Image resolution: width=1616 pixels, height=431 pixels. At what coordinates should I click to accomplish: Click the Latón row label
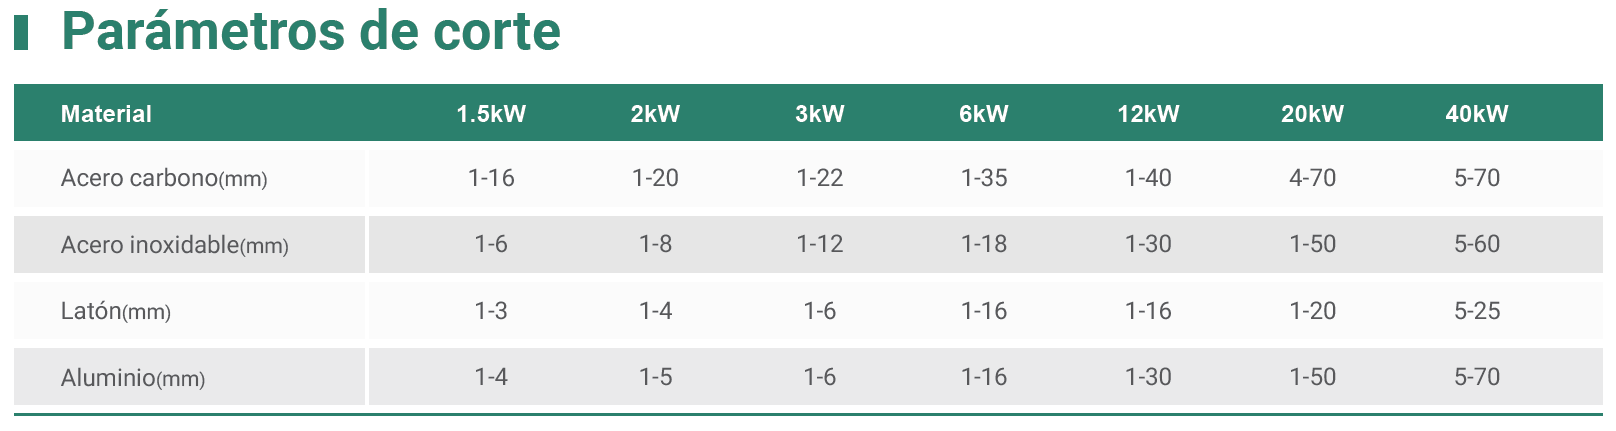pyautogui.click(x=116, y=311)
